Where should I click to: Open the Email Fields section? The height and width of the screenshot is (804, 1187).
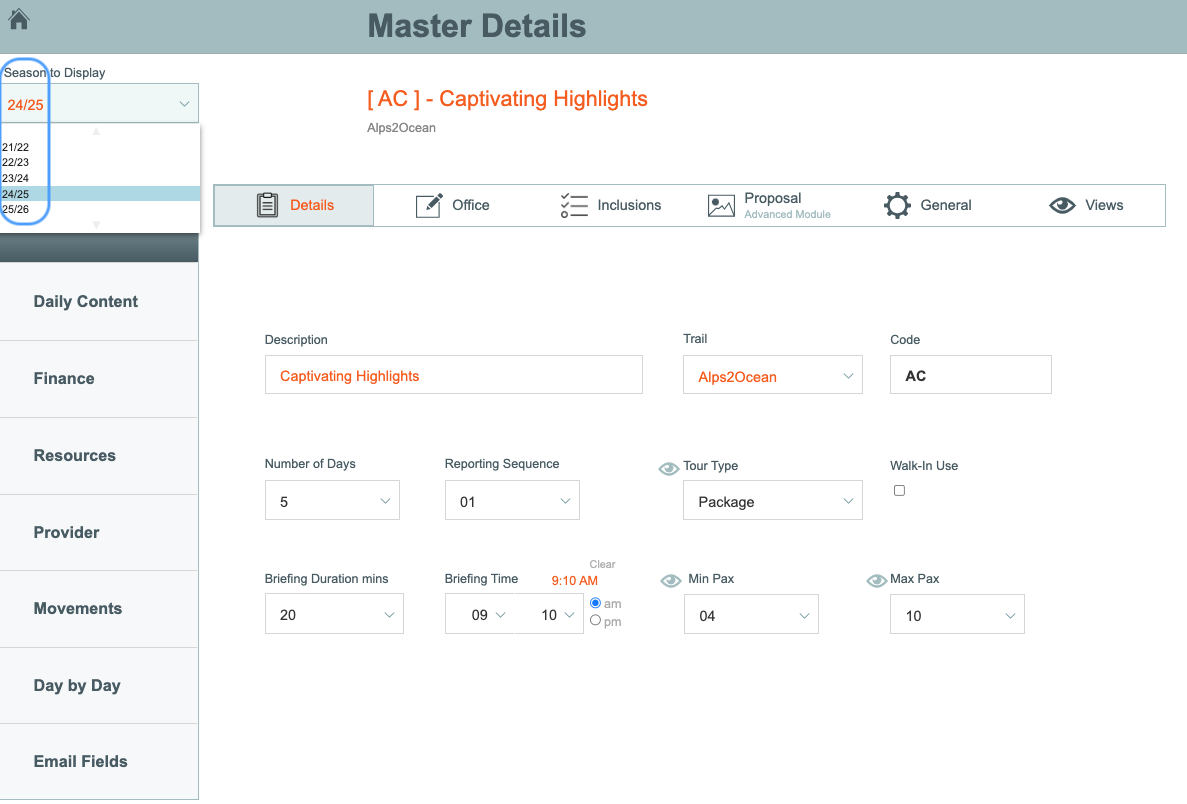[x=99, y=762]
